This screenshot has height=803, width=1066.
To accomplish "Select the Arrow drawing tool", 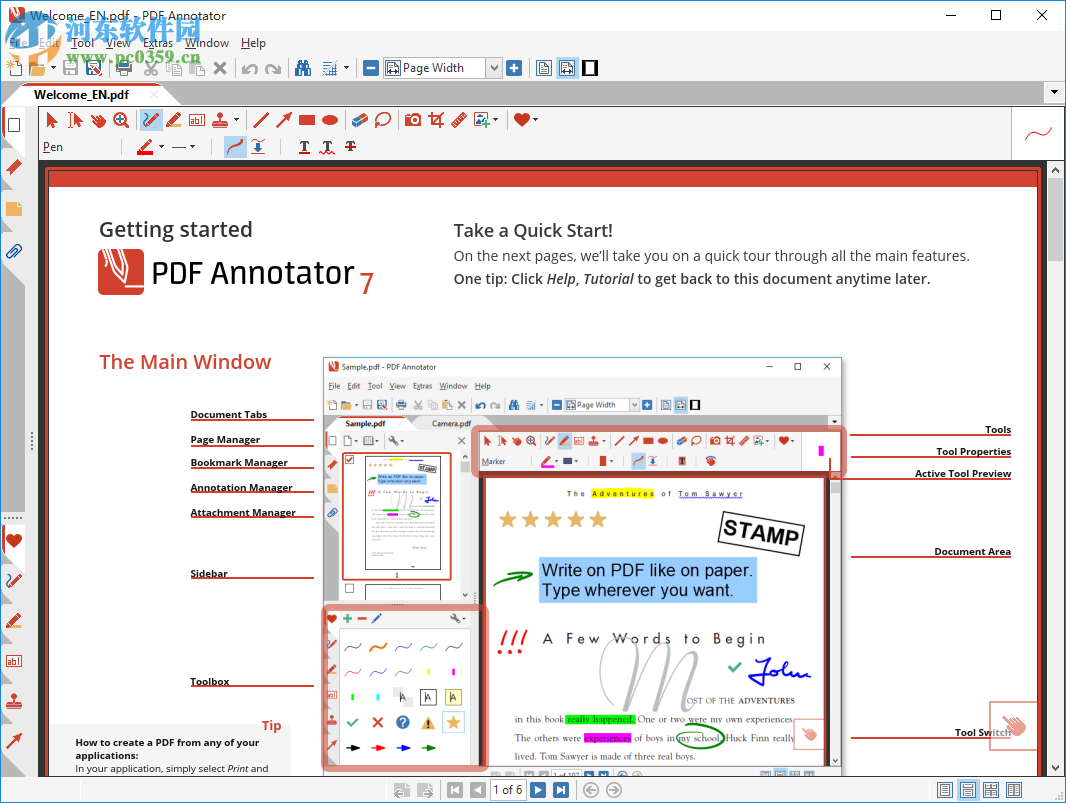I will coord(284,120).
